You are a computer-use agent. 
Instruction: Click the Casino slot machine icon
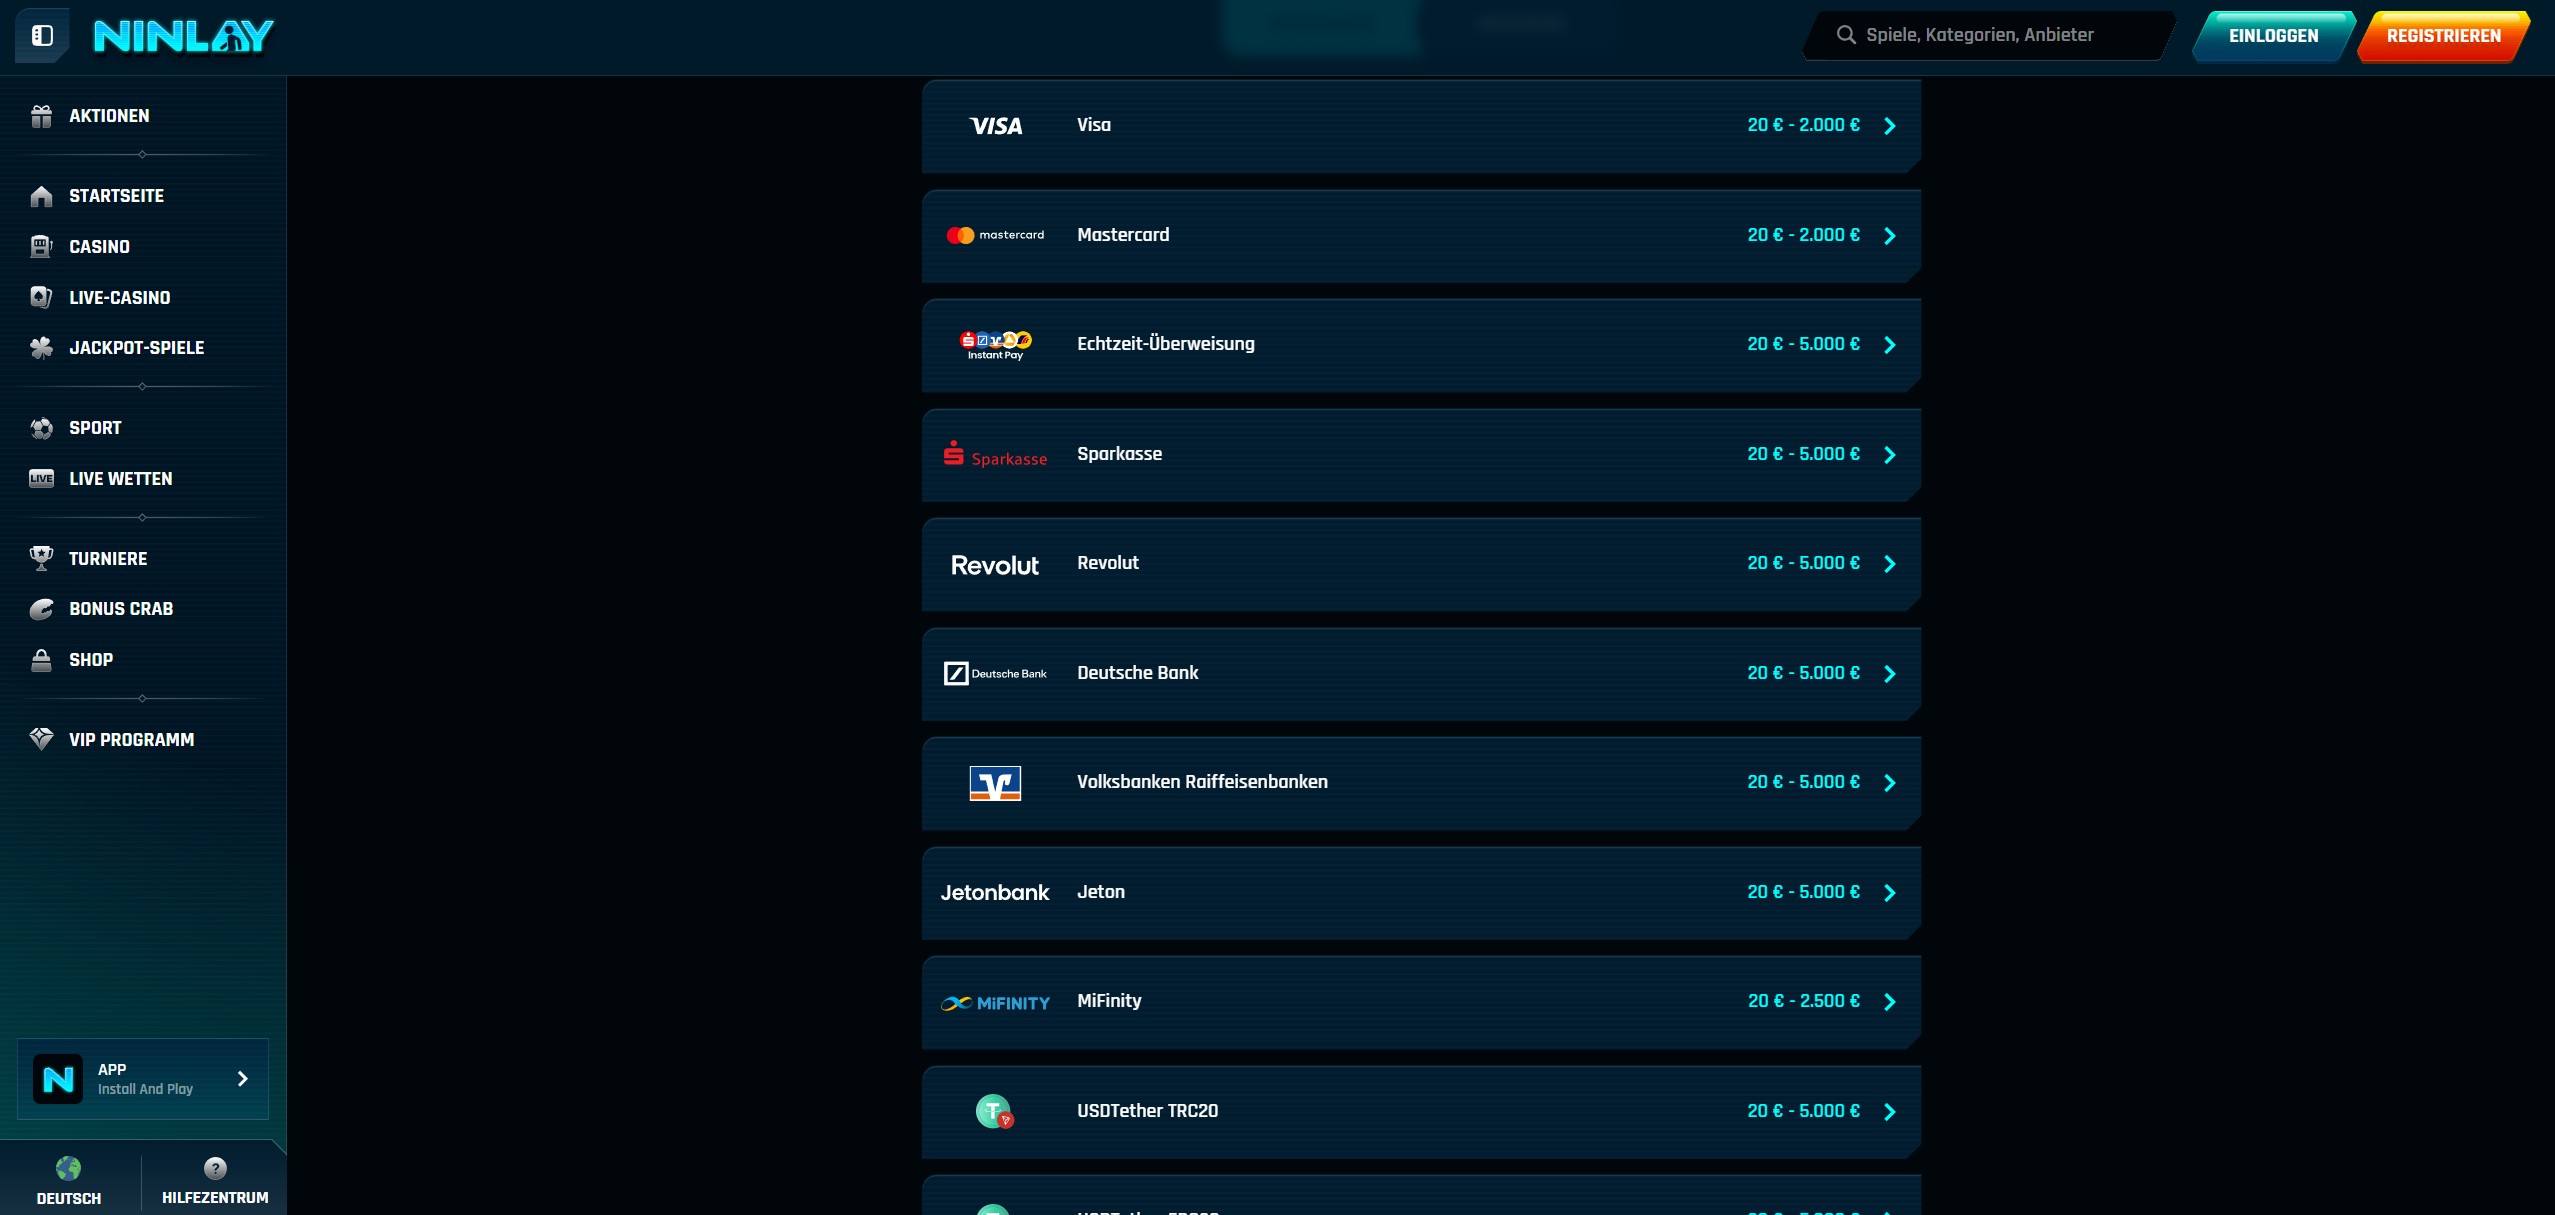coord(41,246)
